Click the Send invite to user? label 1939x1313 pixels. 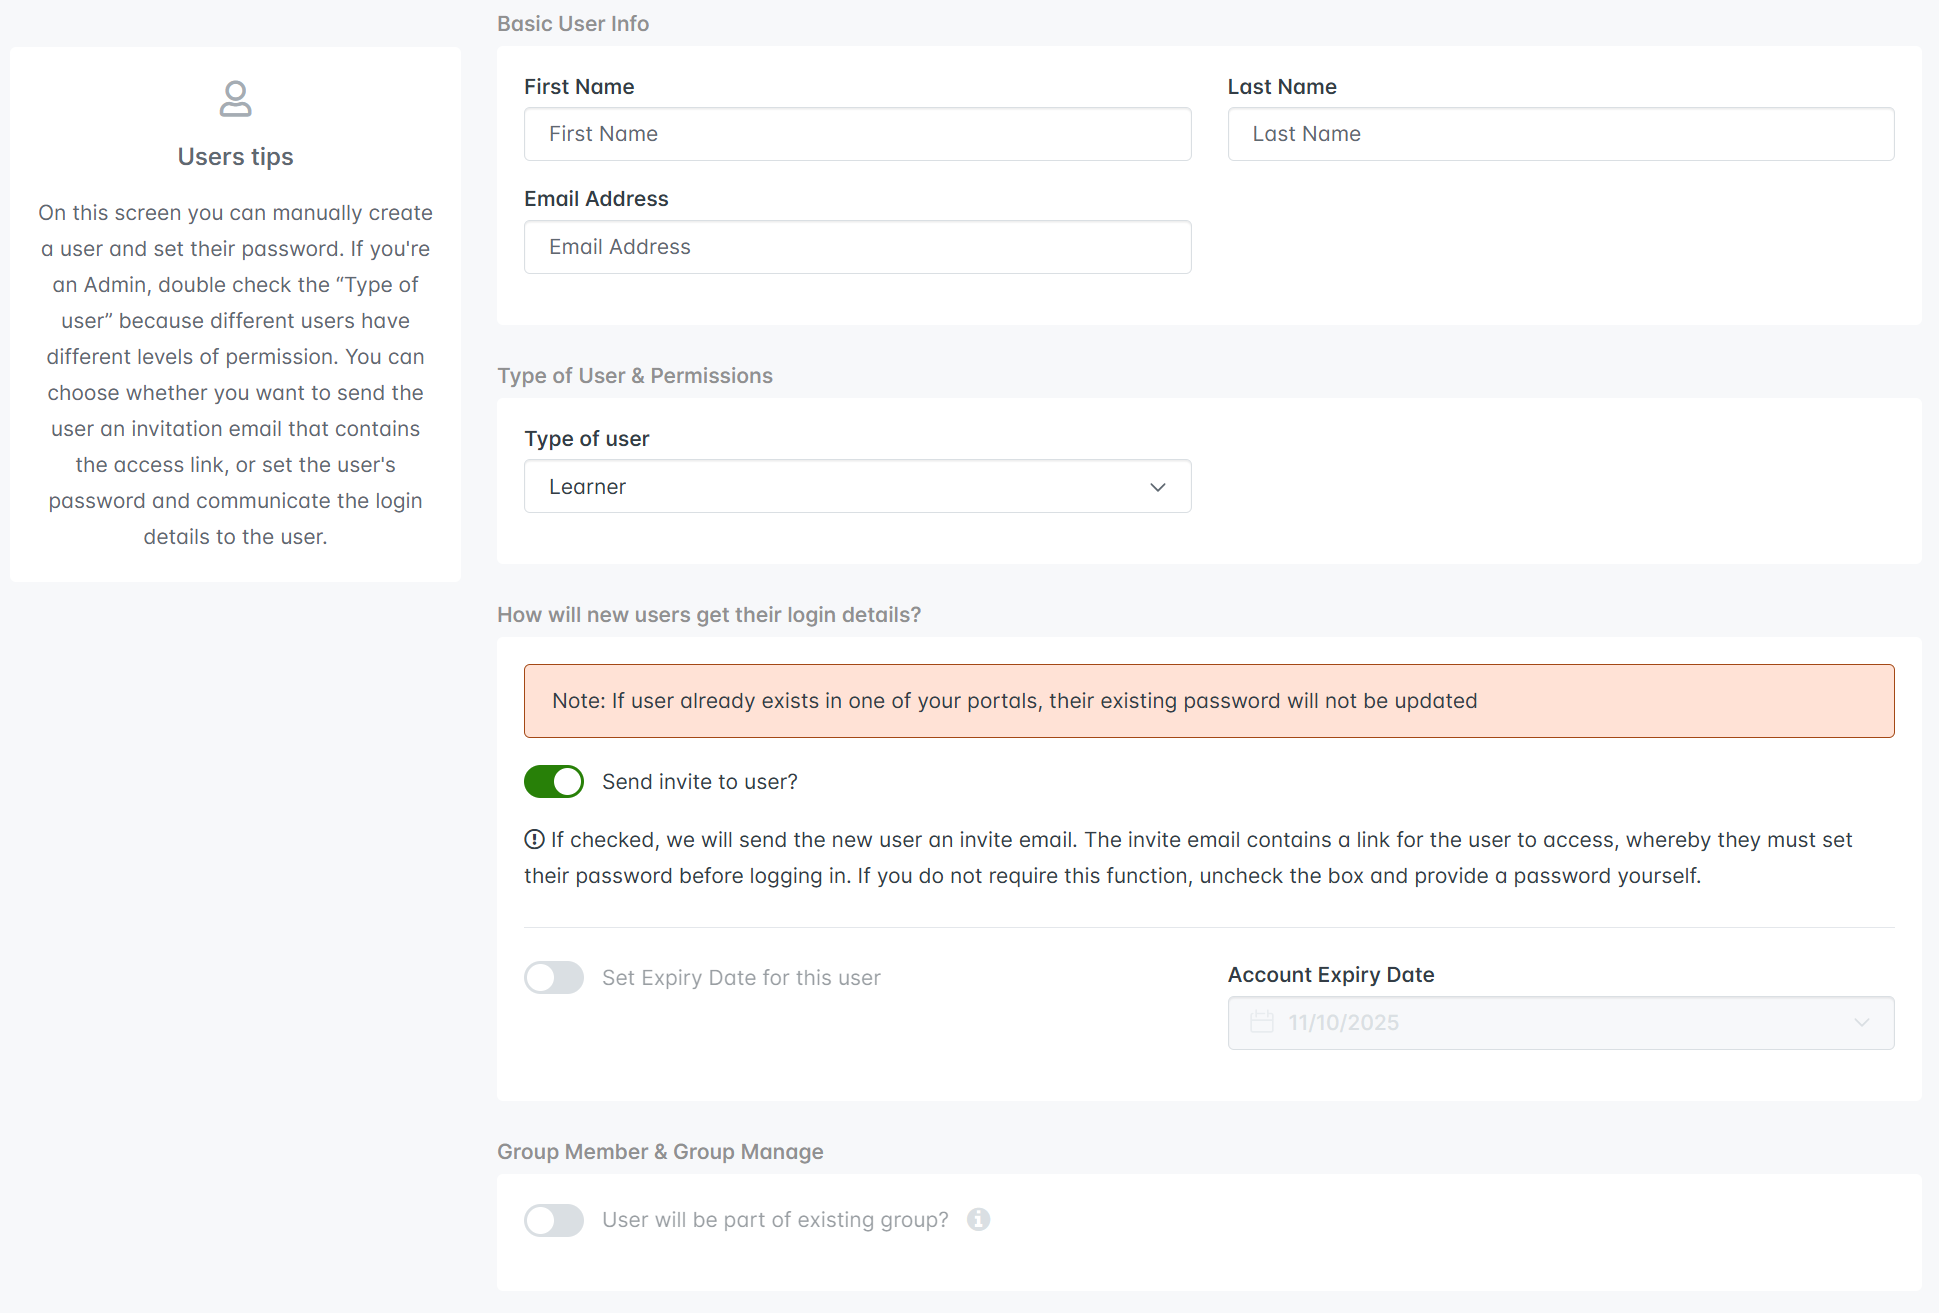click(x=699, y=782)
